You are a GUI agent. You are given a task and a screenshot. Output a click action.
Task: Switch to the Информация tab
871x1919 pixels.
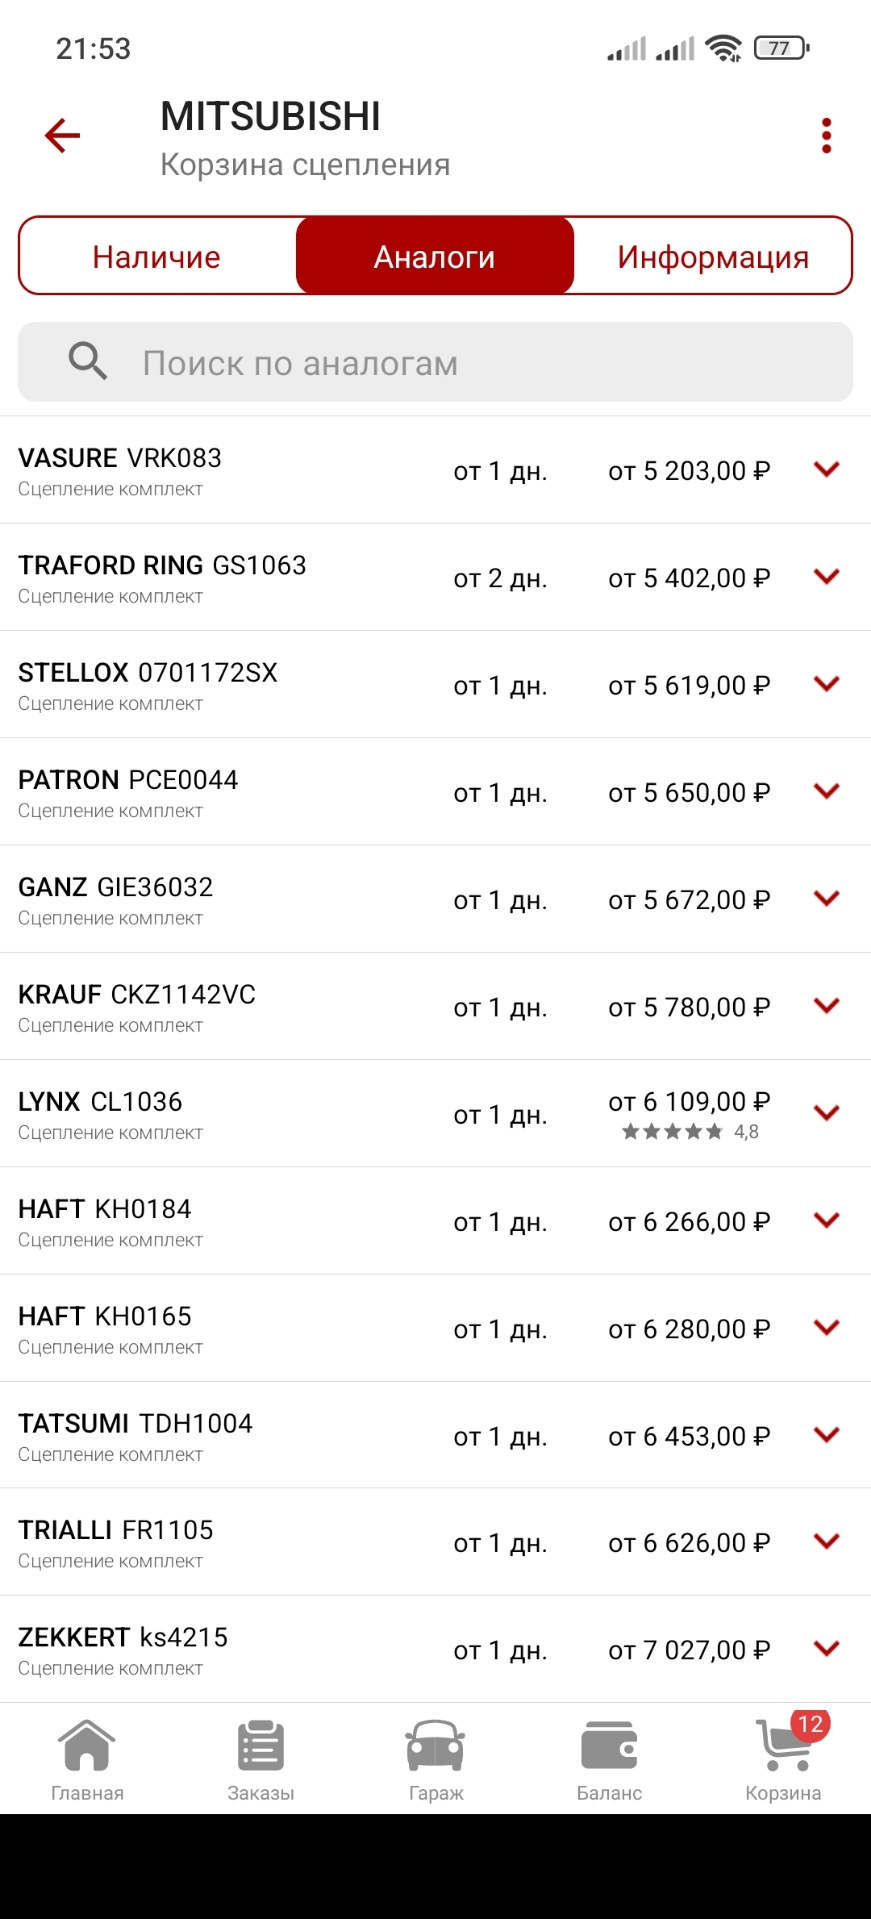pyautogui.click(x=712, y=256)
